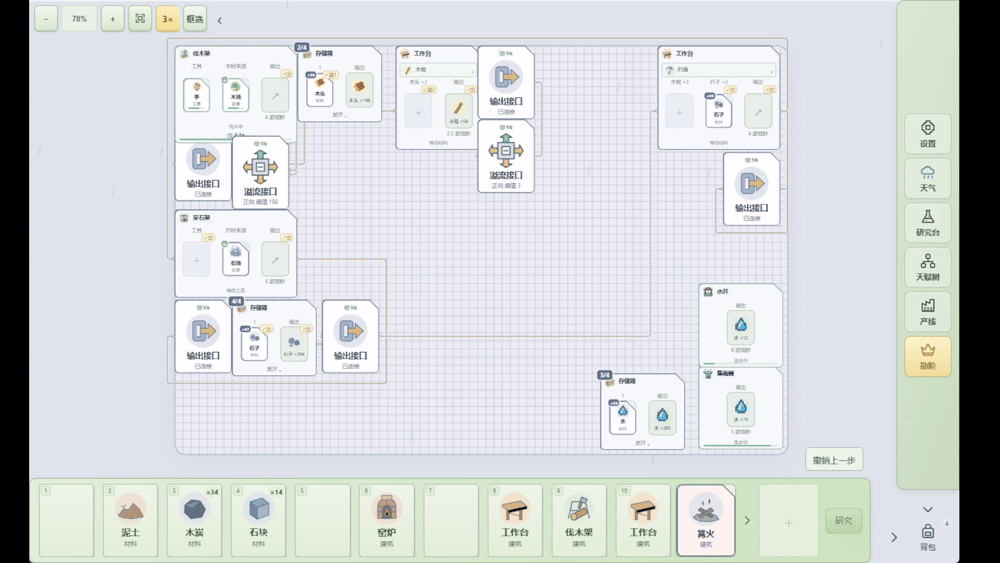This screenshot has width=1000, height=563.
Task: Click the 溢流接口 node with threshold 198
Action: pos(260,172)
